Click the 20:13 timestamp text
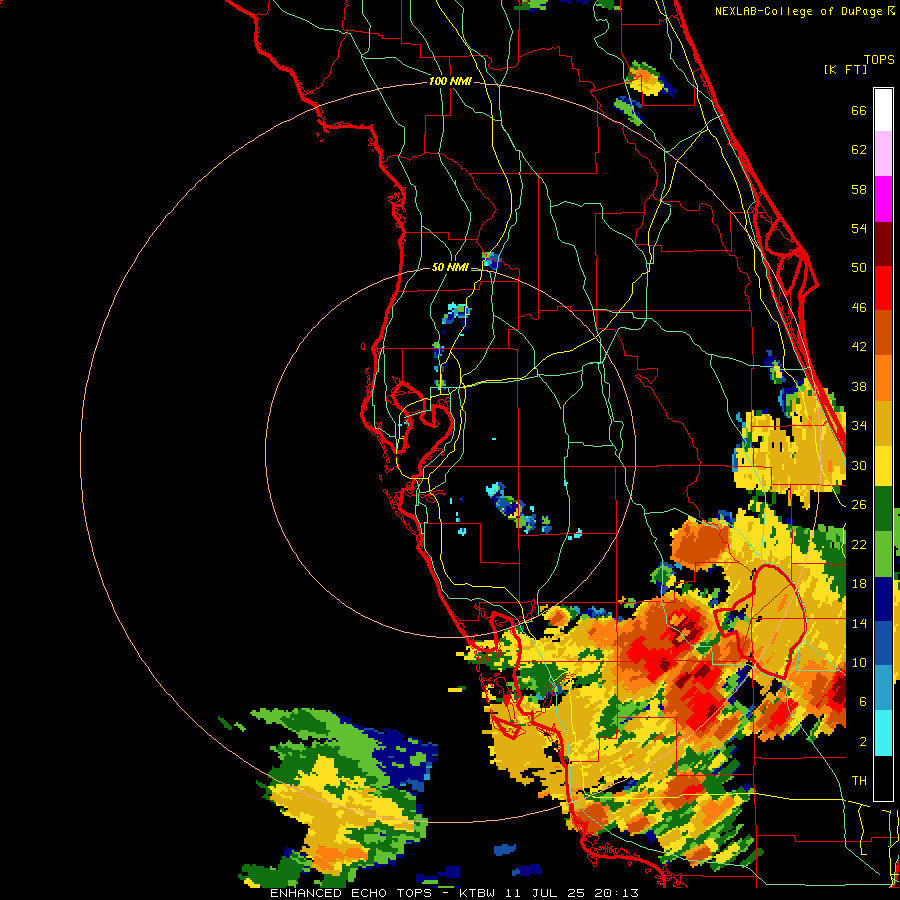Image resolution: width=900 pixels, height=900 pixels. 619,893
